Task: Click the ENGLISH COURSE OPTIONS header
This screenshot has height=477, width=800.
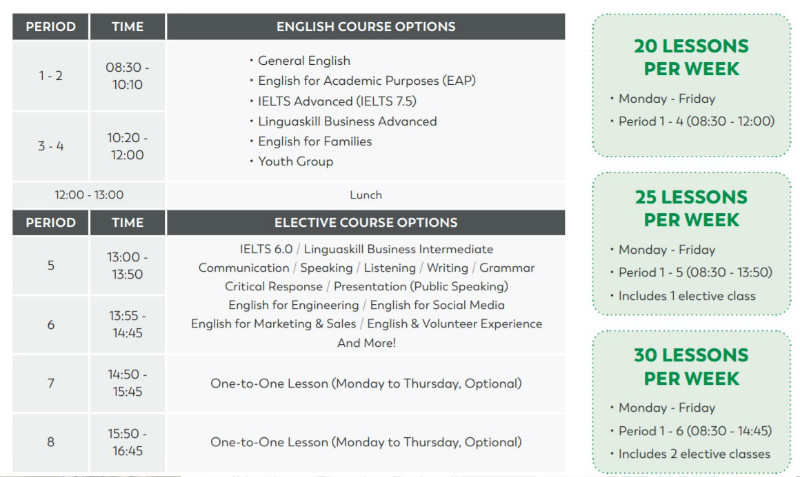Action: tap(366, 27)
